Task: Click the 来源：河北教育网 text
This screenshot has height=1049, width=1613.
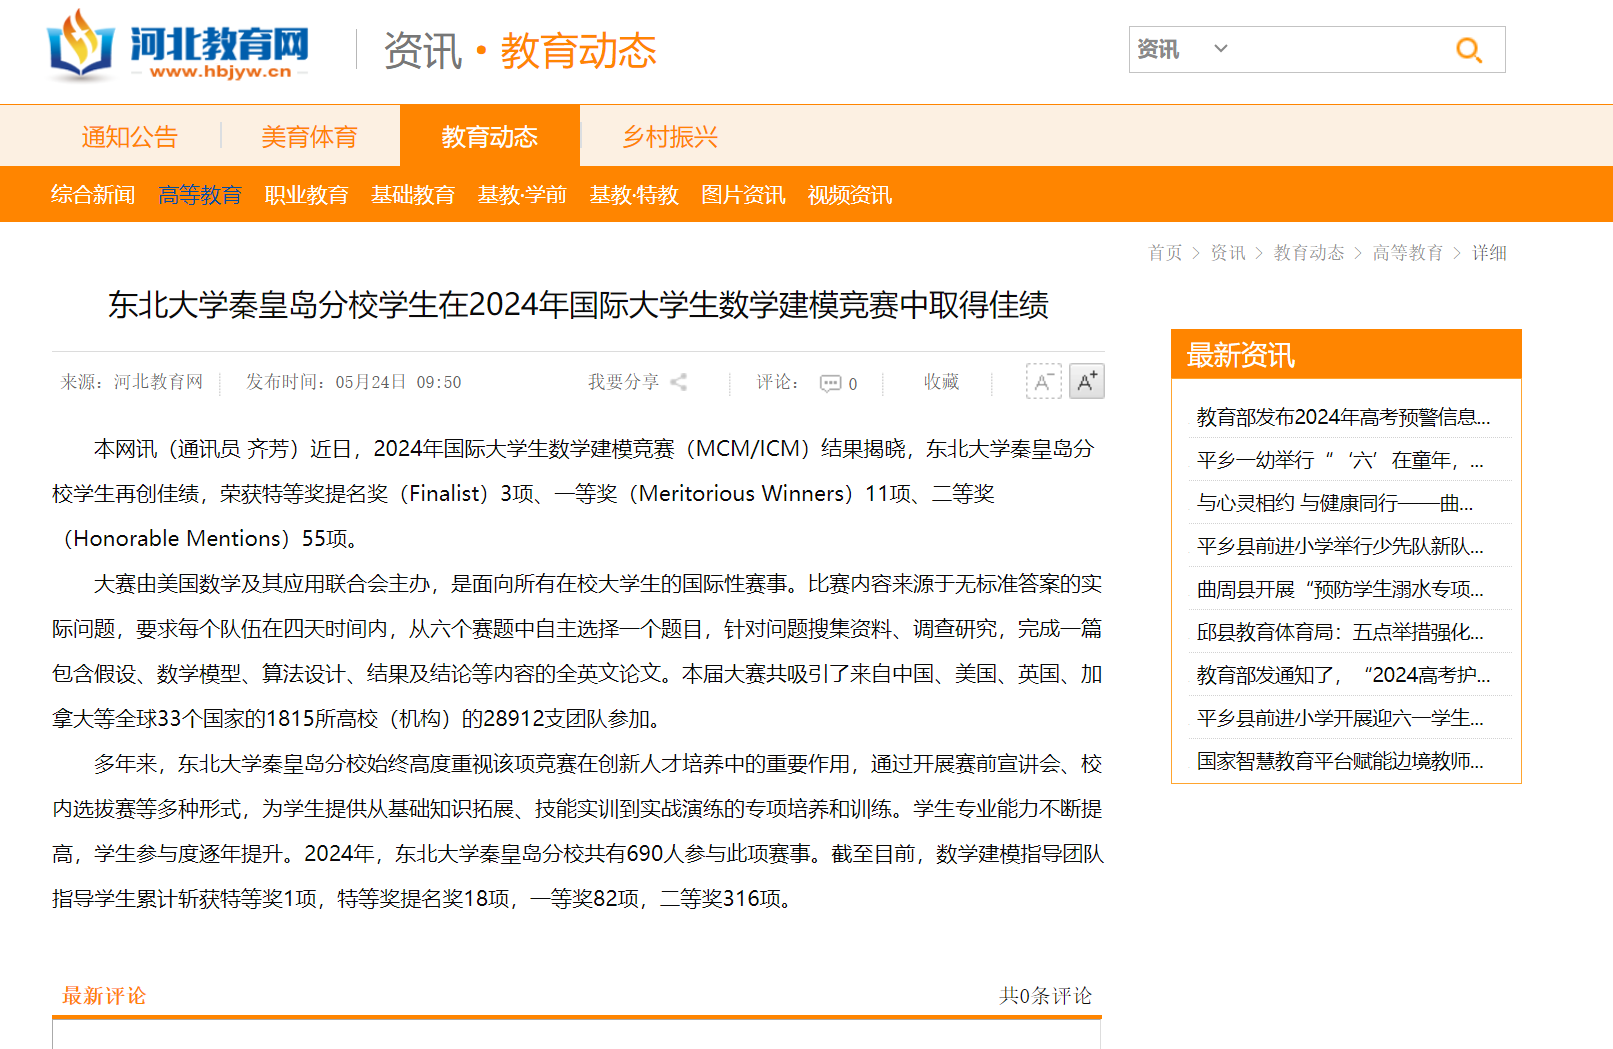Action: (131, 382)
